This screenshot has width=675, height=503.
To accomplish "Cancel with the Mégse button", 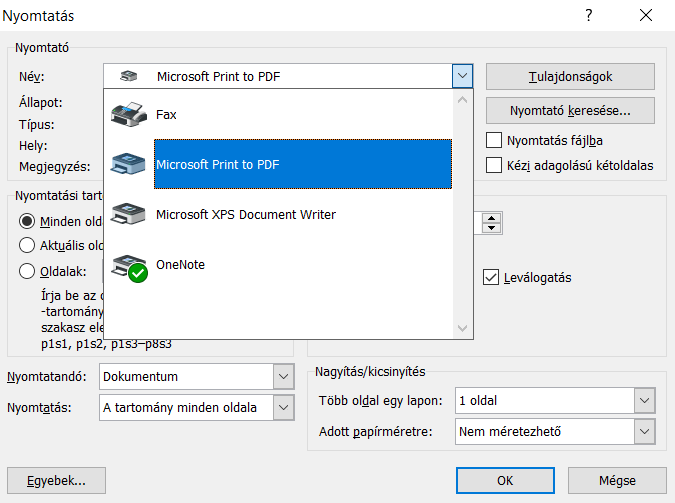I will 617,481.
